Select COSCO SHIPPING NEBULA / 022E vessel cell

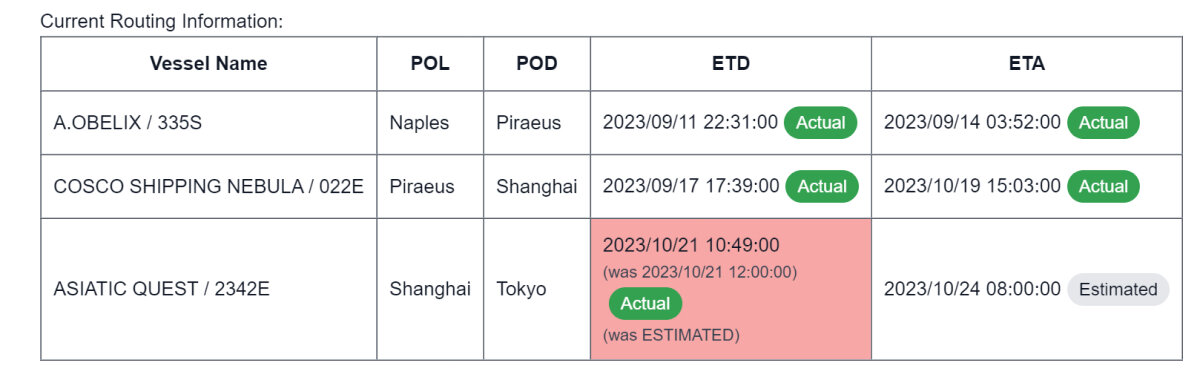208,186
